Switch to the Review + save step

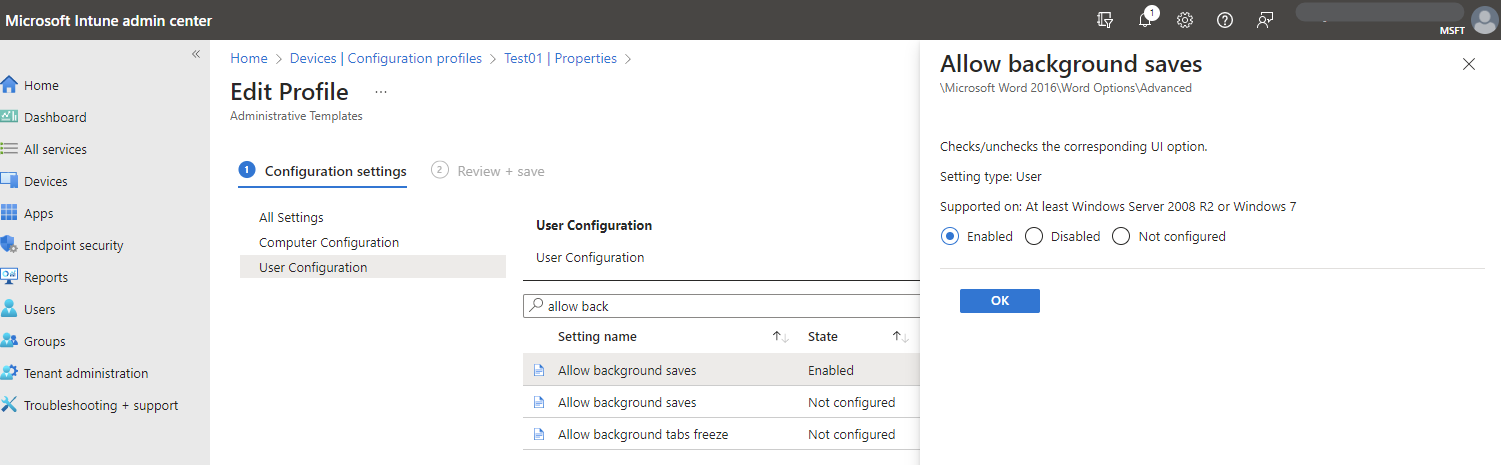pos(500,171)
